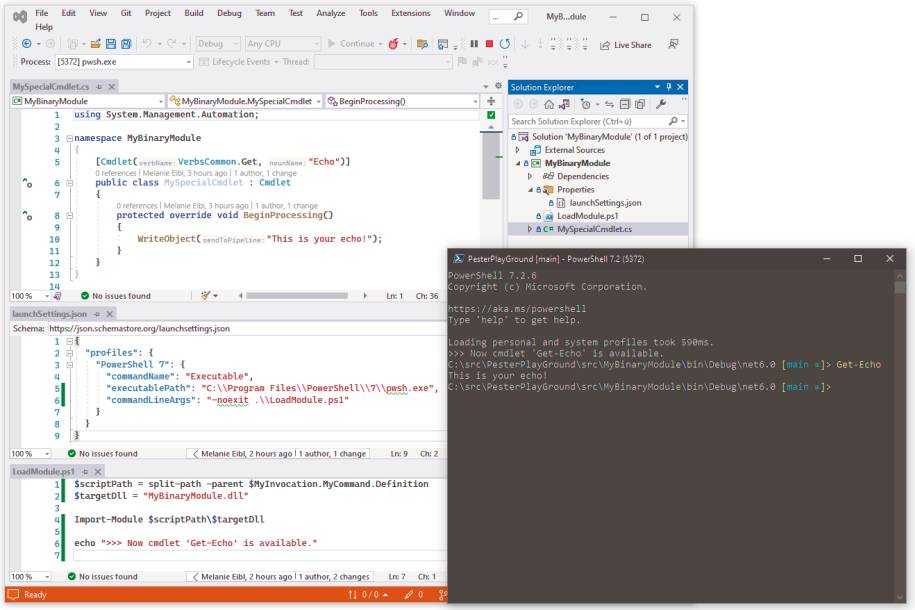This screenshot has width=915, height=610.
Task: Click the Visual Studio logo icon
Action: point(20,17)
